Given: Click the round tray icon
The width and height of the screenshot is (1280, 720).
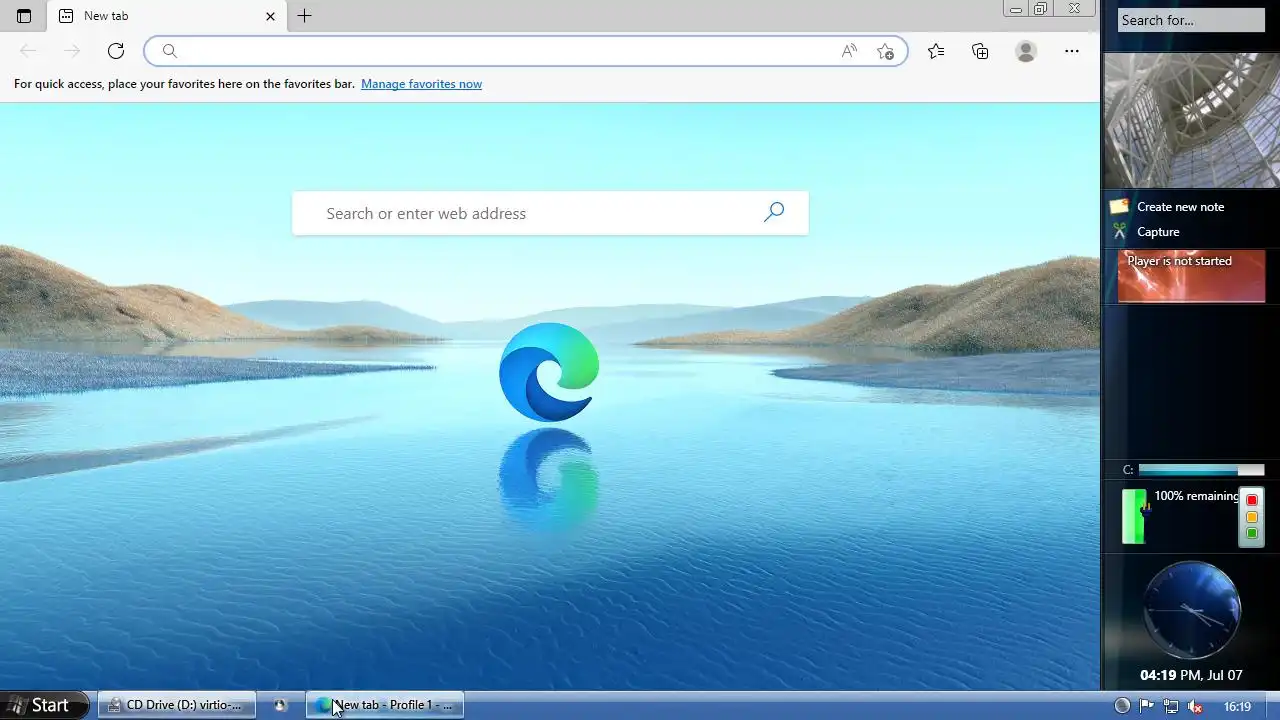Looking at the screenshot, I should pyautogui.click(x=1122, y=706).
